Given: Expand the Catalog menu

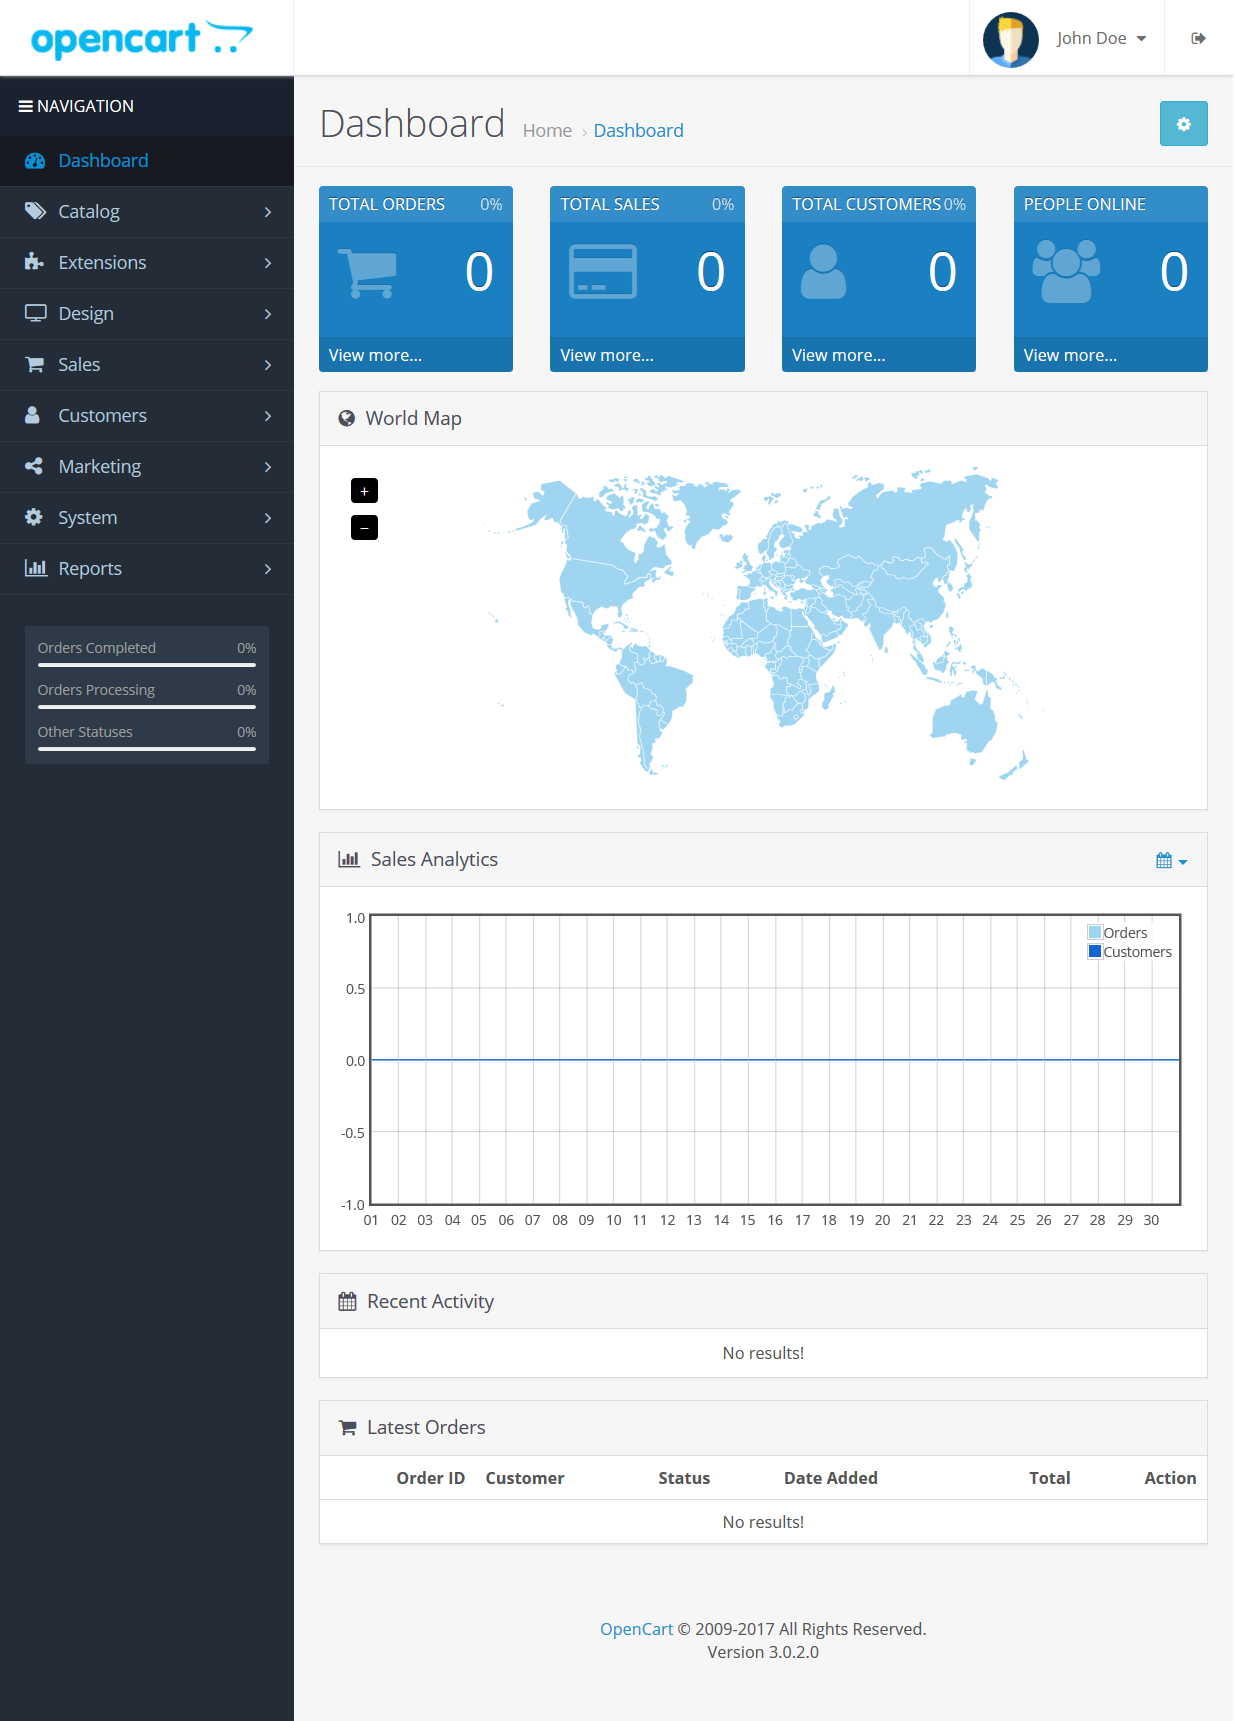Looking at the screenshot, I should tap(147, 212).
